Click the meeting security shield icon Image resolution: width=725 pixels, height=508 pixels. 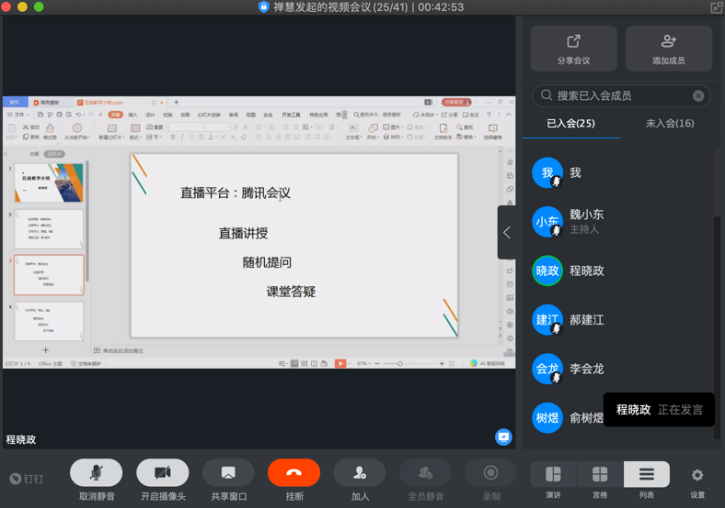point(264,7)
